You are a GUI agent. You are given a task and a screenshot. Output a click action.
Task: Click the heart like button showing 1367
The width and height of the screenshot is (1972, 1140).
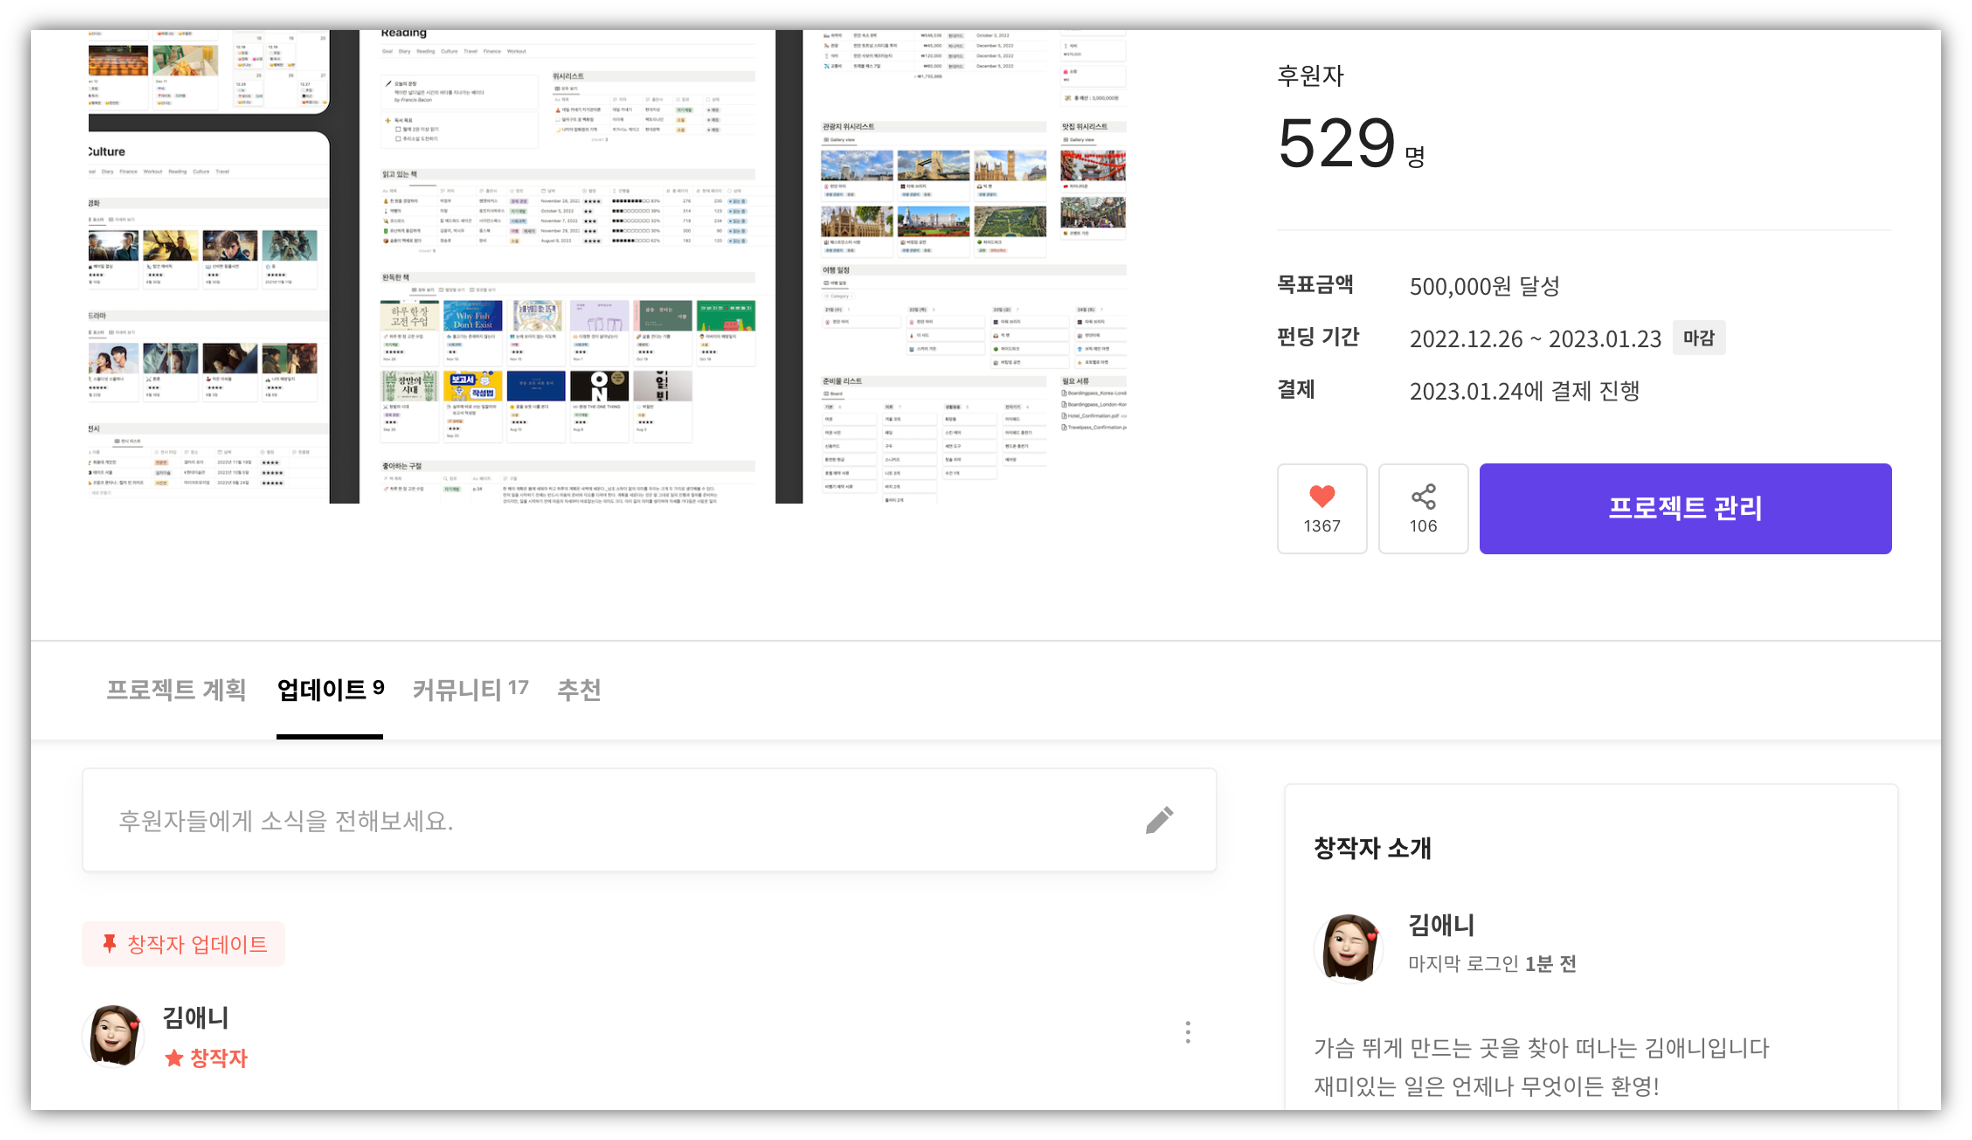[1321, 508]
